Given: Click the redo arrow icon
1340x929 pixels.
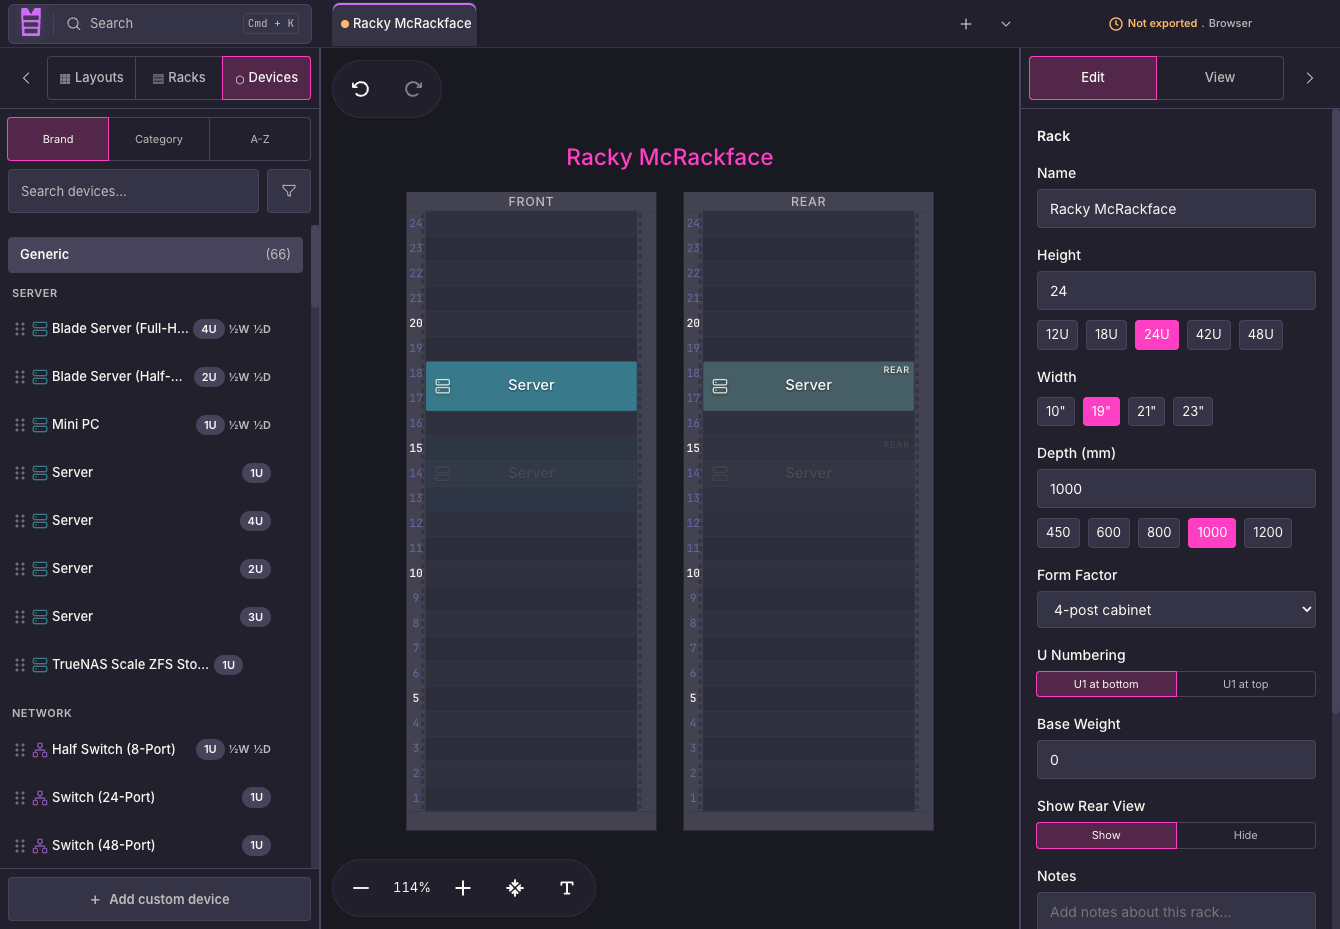Looking at the screenshot, I should point(413,89).
